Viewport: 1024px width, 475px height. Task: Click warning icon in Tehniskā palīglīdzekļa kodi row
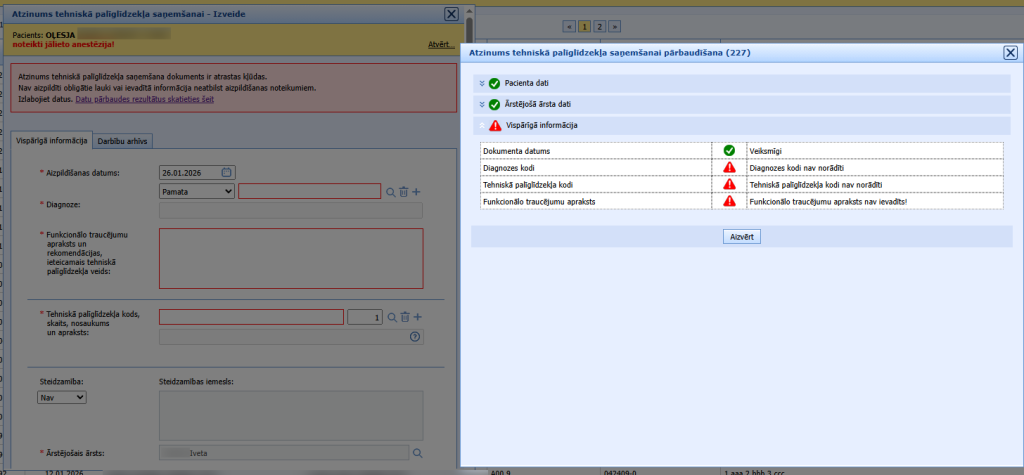pos(729,185)
